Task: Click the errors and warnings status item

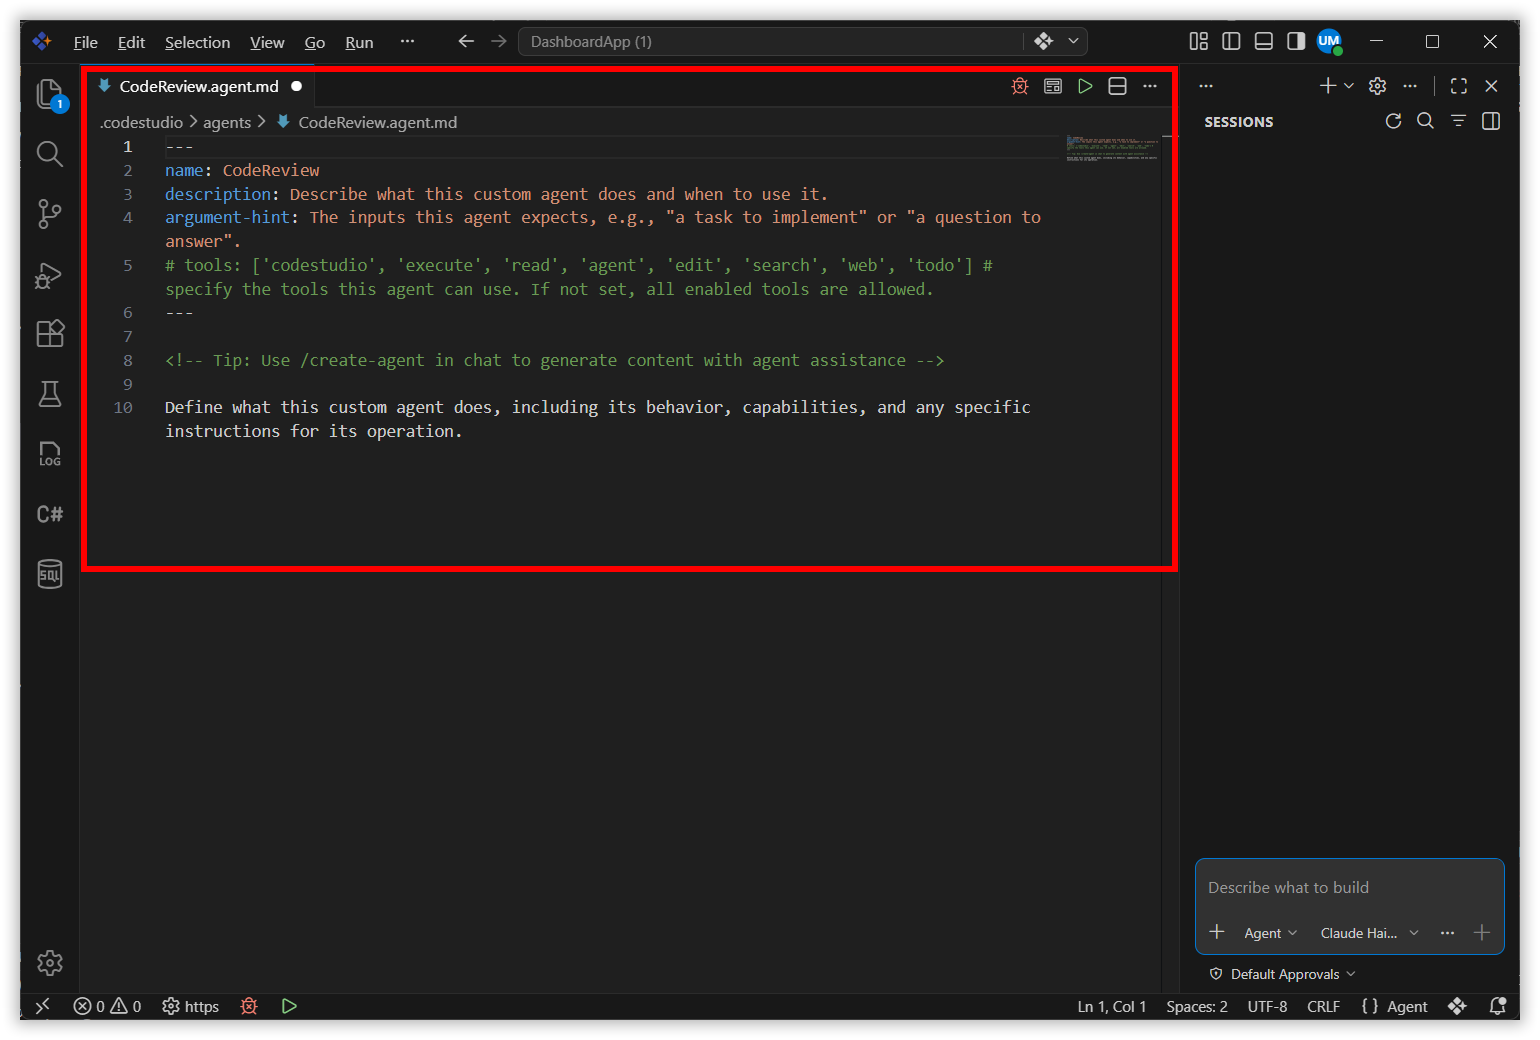Action: pos(108,1006)
